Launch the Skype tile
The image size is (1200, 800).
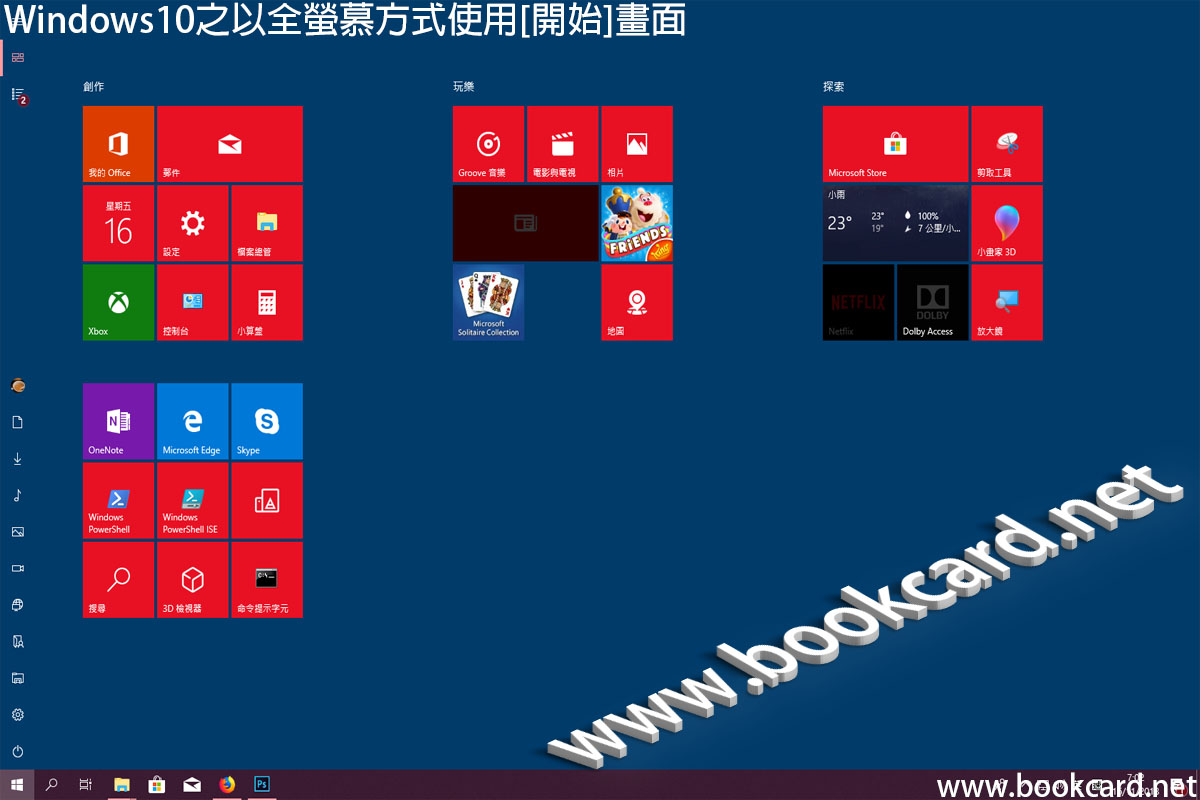pyautogui.click(x=267, y=421)
